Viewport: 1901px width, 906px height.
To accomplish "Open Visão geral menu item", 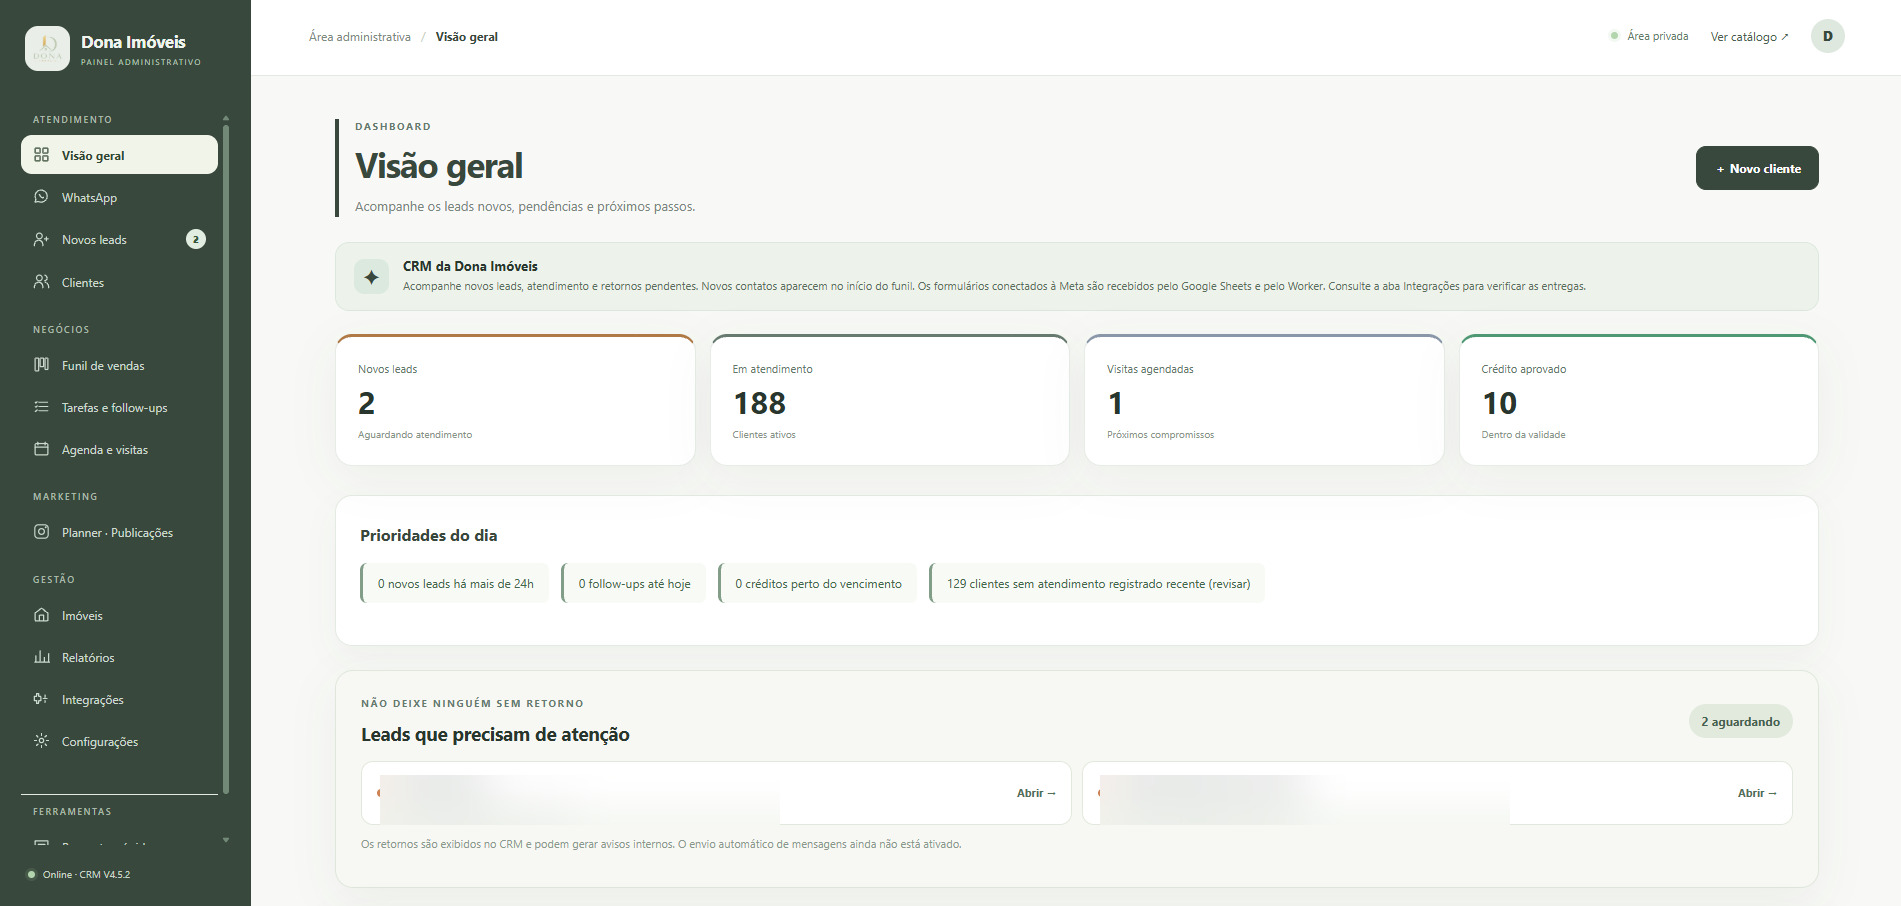I will click(119, 155).
